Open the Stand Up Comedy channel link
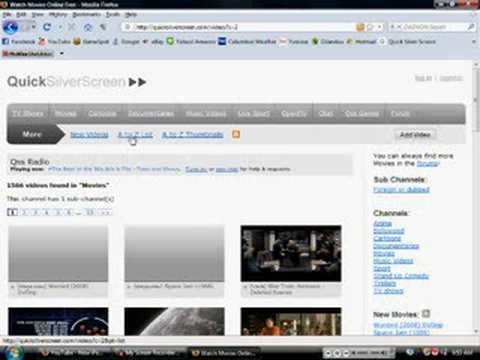The height and width of the screenshot is (360, 480). pyautogui.click(x=401, y=276)
